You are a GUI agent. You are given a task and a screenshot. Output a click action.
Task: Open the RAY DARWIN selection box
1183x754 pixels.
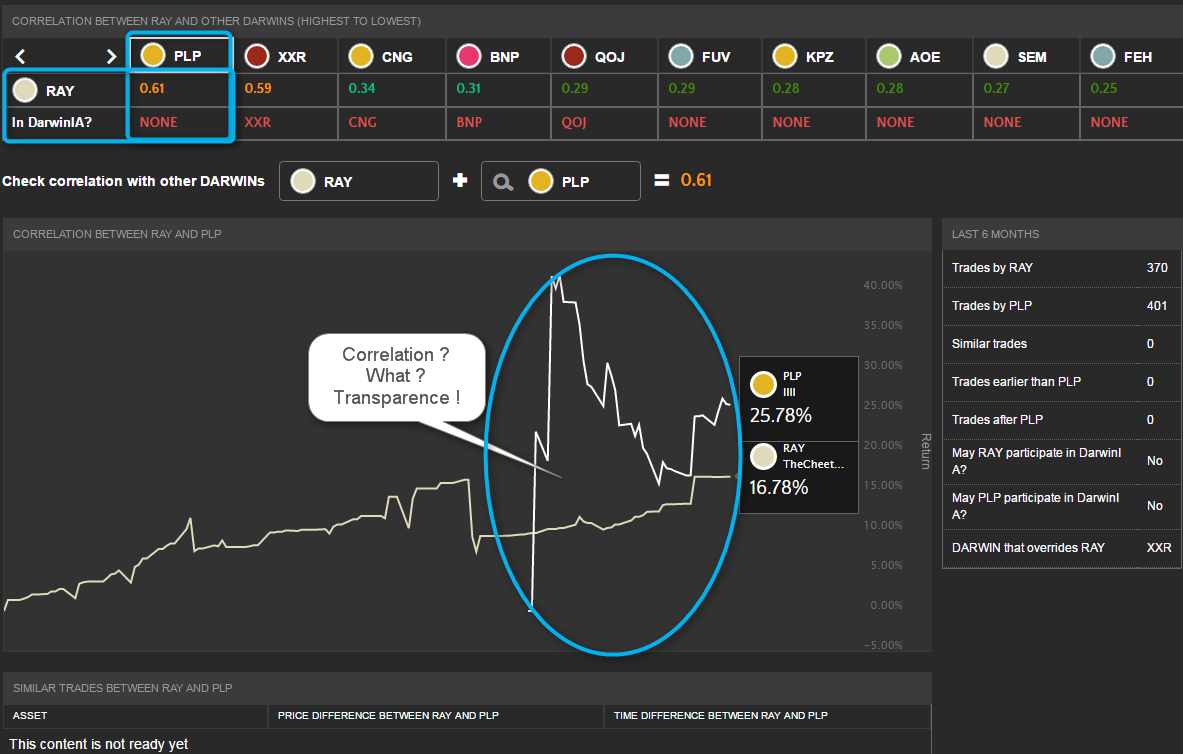click(x=358, y=181)
